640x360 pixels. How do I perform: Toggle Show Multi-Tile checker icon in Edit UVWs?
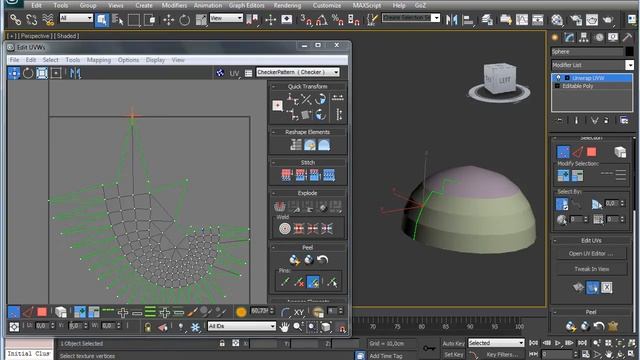click(x=220, y=73)
